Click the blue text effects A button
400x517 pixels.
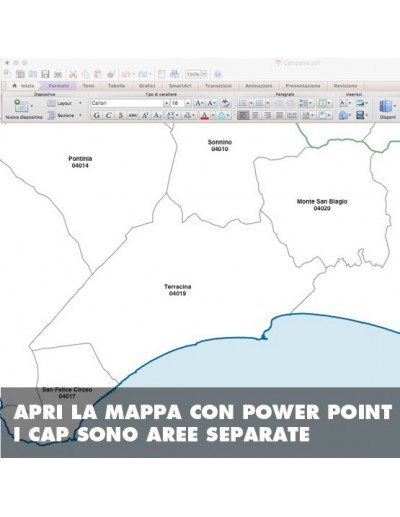(x=221, y=115)
